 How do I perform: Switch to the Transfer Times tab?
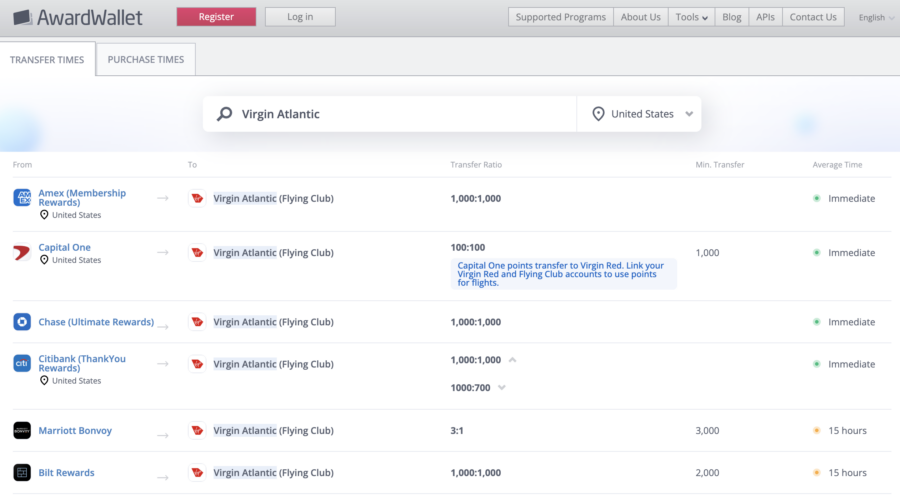click(47, 60)
